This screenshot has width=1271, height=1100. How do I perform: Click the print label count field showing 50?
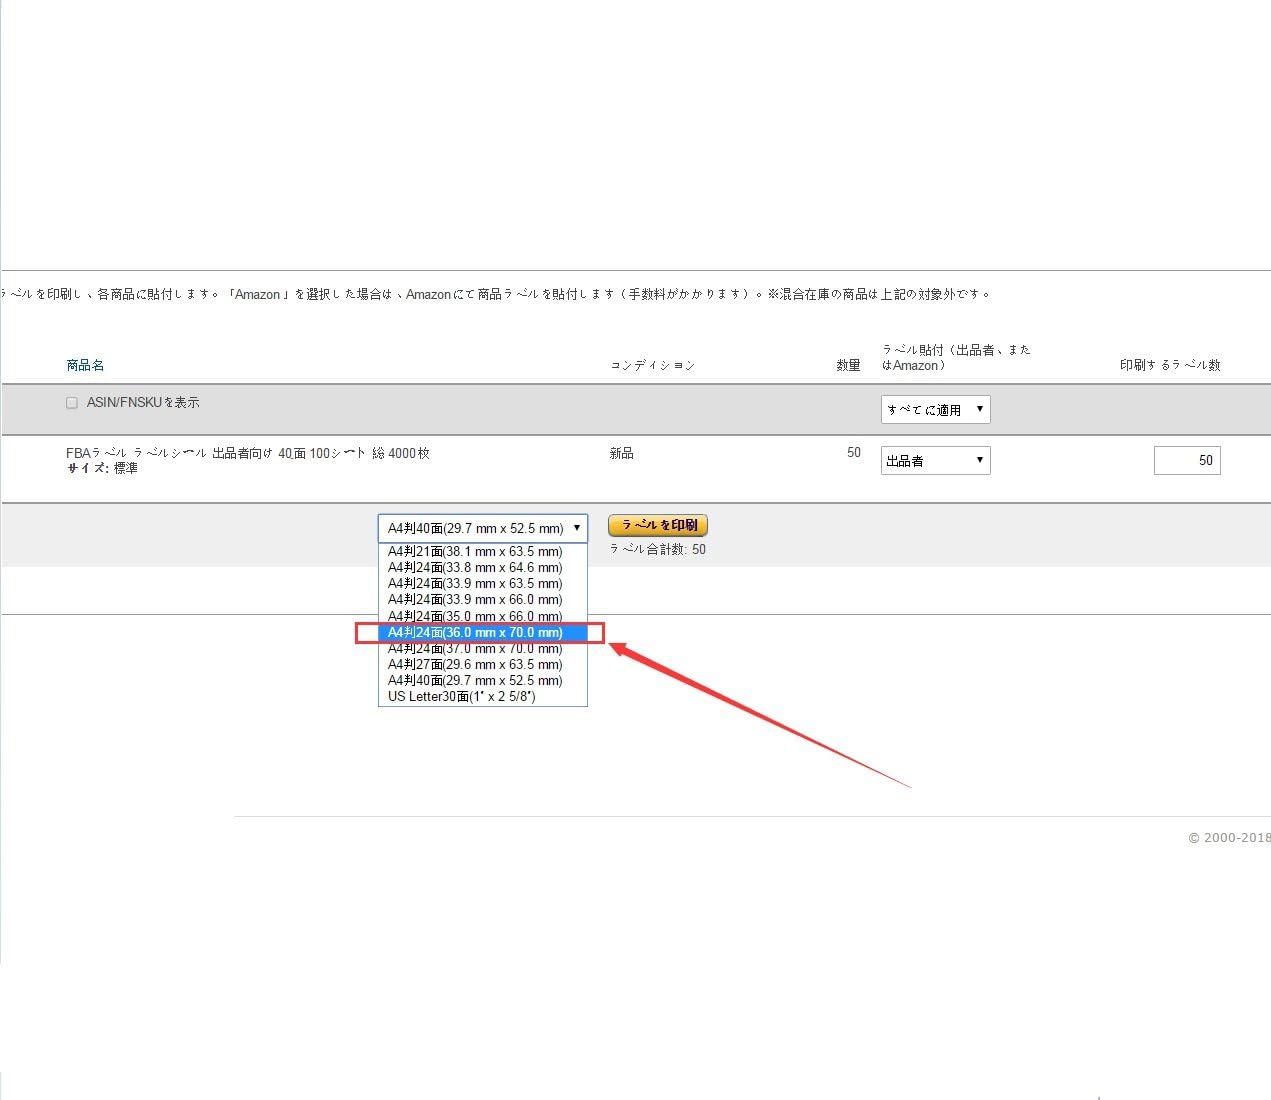[1186, 460]
